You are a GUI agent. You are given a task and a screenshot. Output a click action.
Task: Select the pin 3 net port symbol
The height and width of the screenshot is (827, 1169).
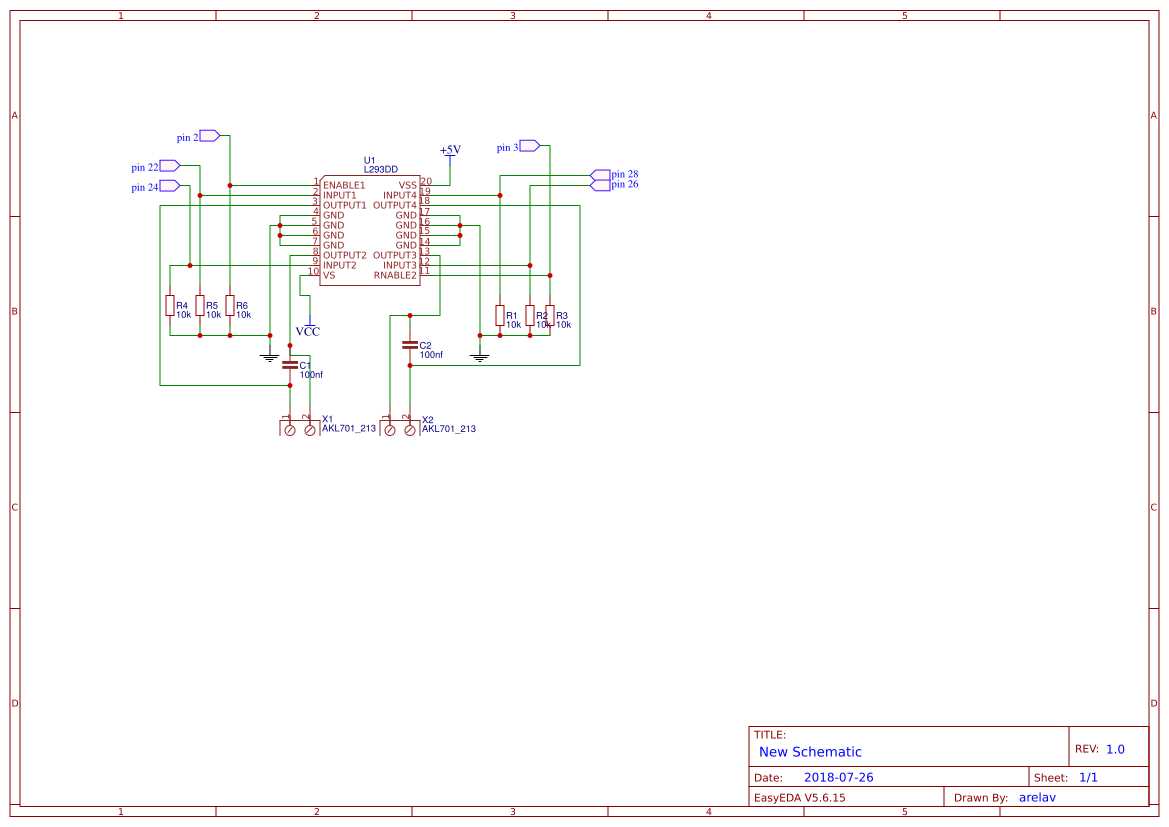pos(529,146)
